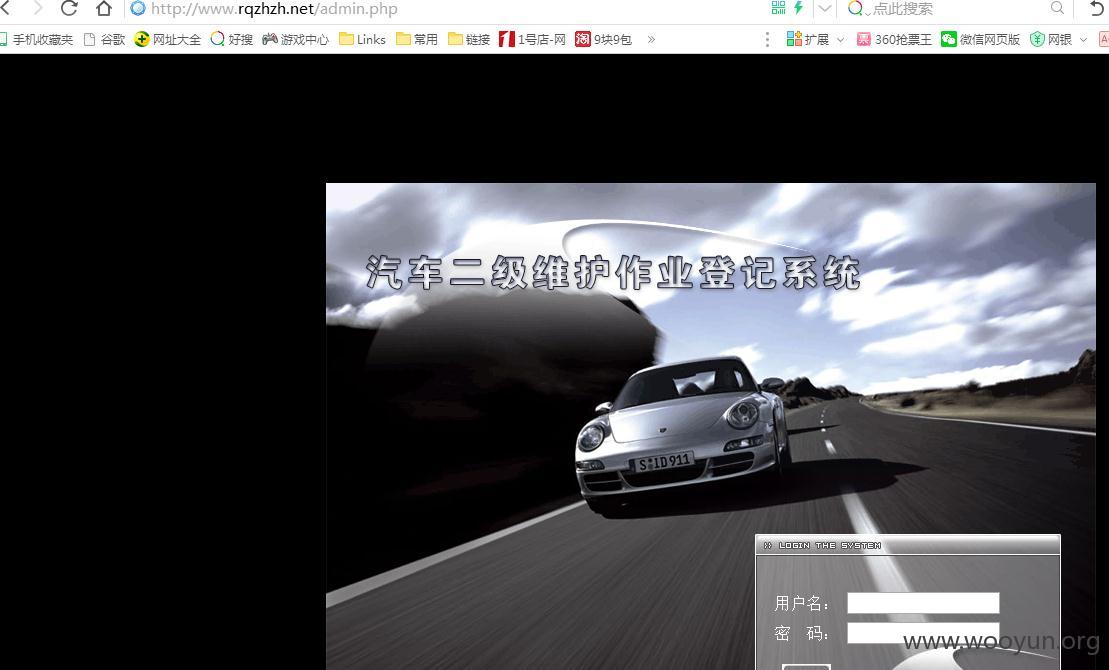Go forward to the next page

coord(37,8)
